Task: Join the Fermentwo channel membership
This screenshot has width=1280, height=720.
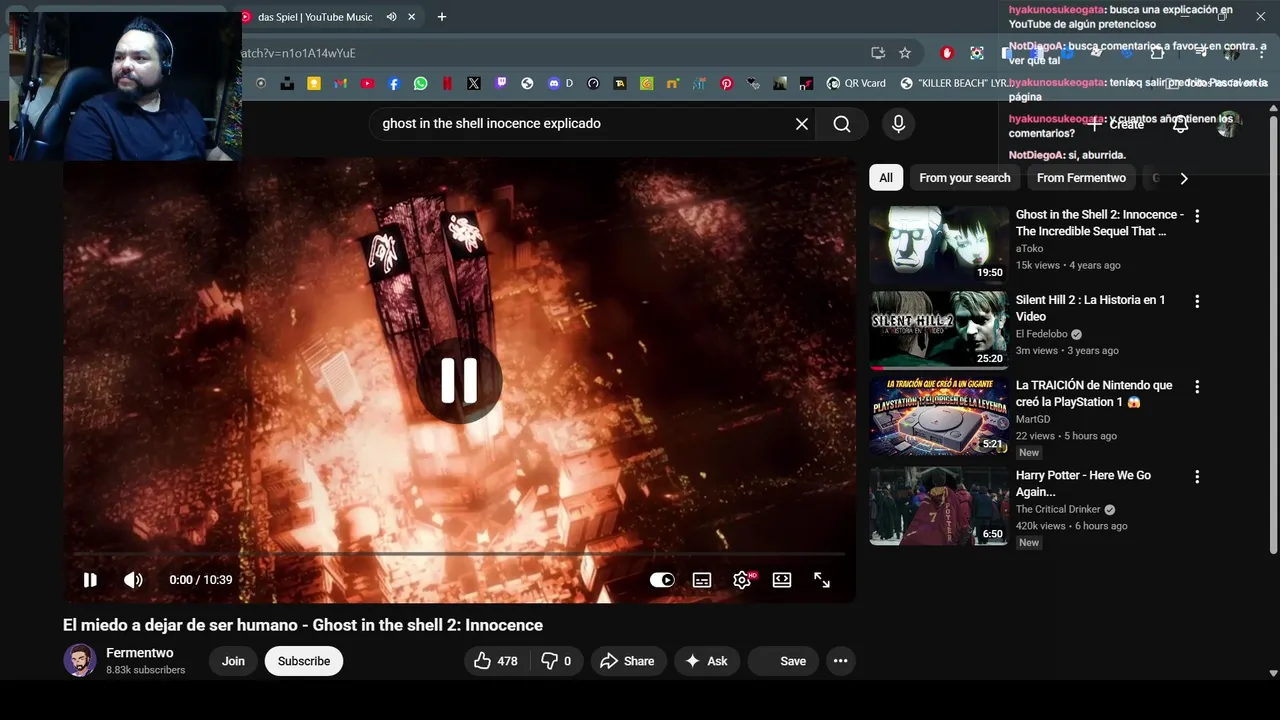Action: pos(233,661)
